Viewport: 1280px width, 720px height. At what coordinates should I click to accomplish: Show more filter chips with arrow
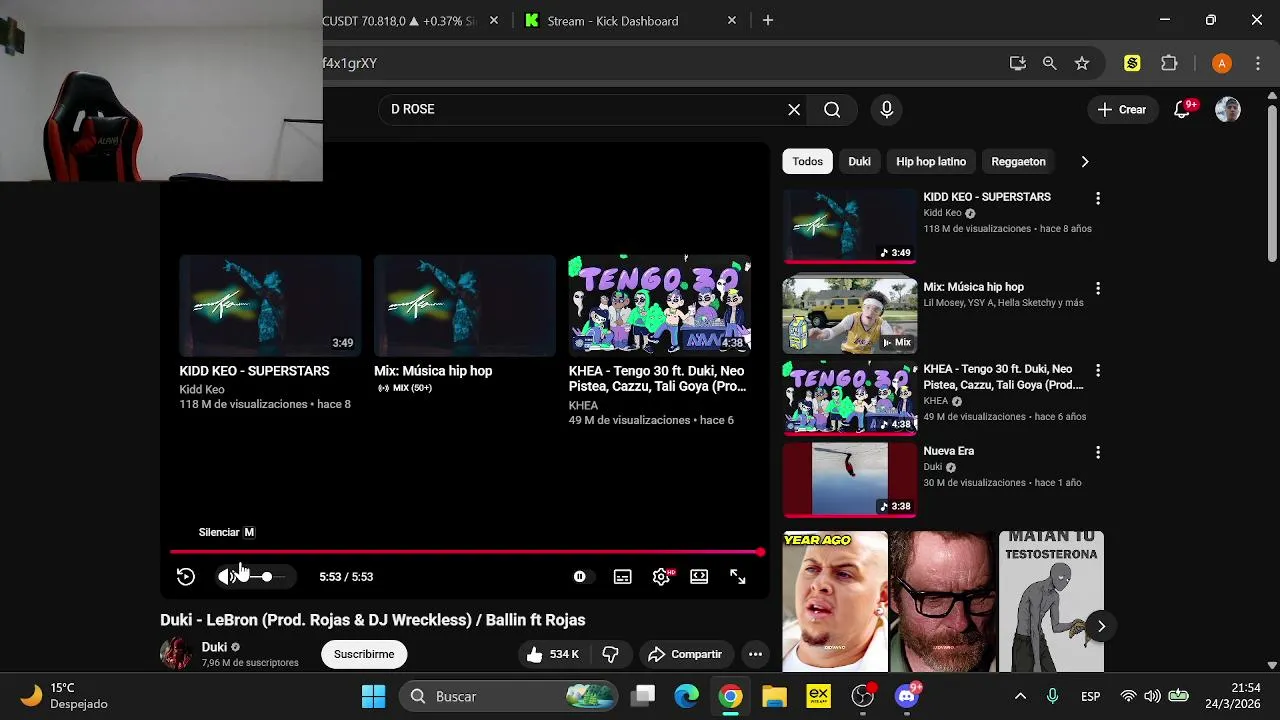1085,162
